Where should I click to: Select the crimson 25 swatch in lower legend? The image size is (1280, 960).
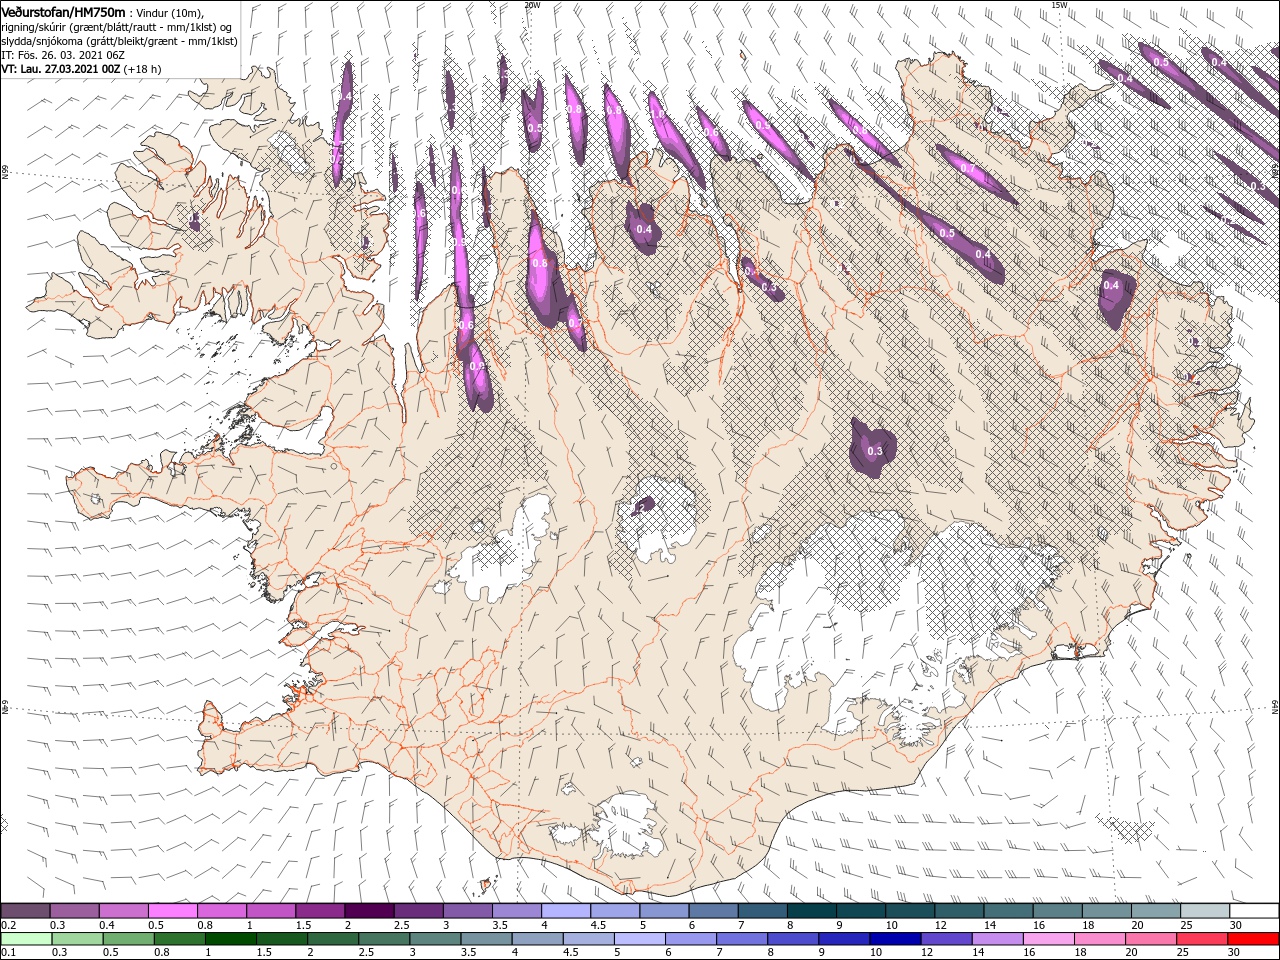[1202, 939]
